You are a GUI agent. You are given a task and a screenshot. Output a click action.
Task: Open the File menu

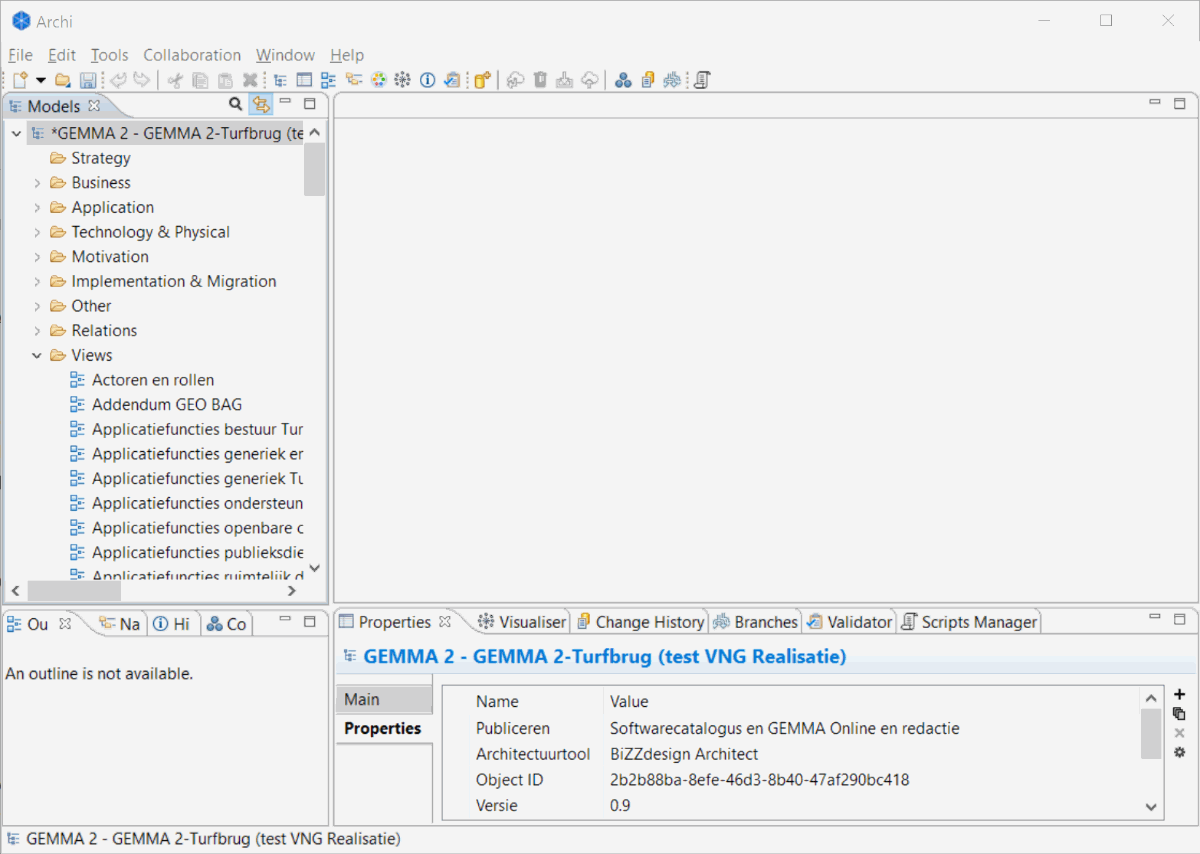20,55
